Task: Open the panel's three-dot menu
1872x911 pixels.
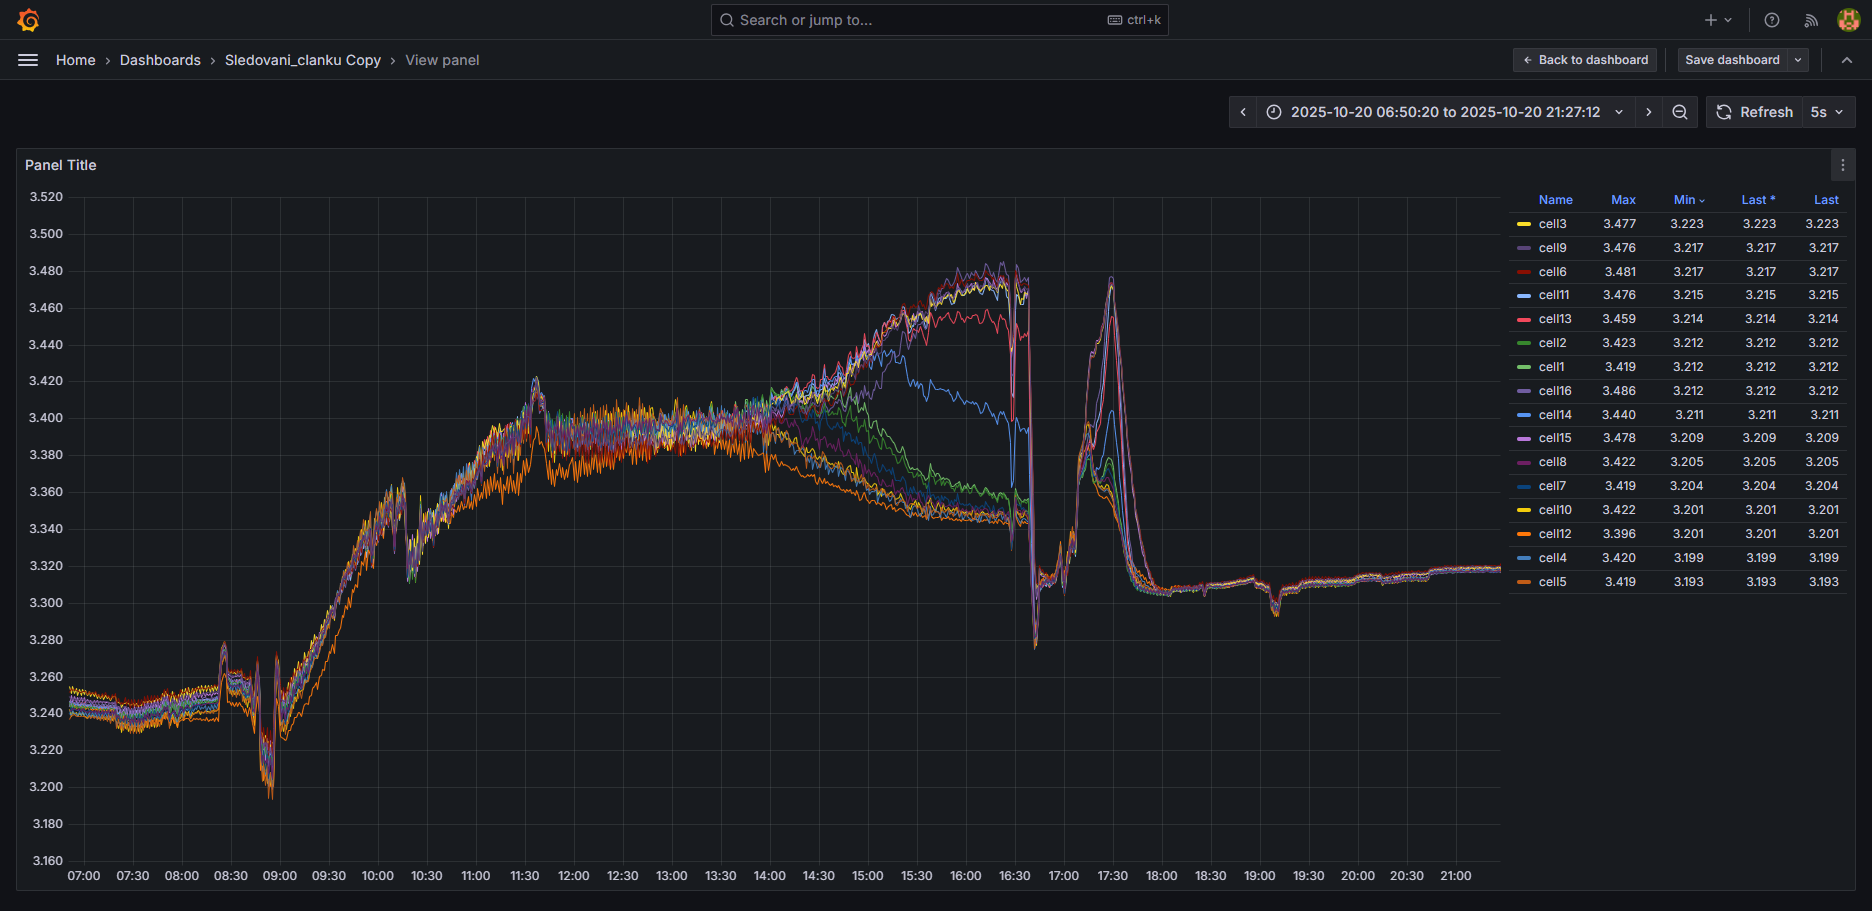Action: click(1843, 165)
